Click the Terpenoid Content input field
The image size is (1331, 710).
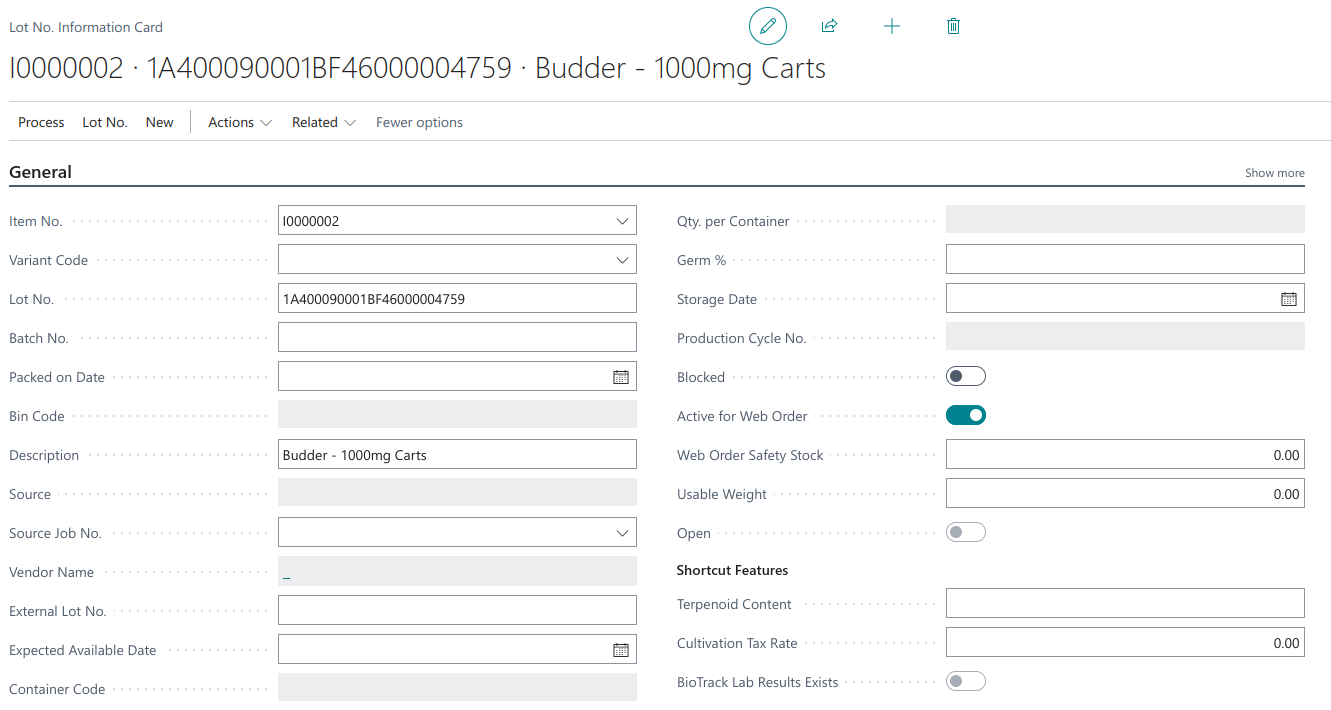tap(1125, 604)
